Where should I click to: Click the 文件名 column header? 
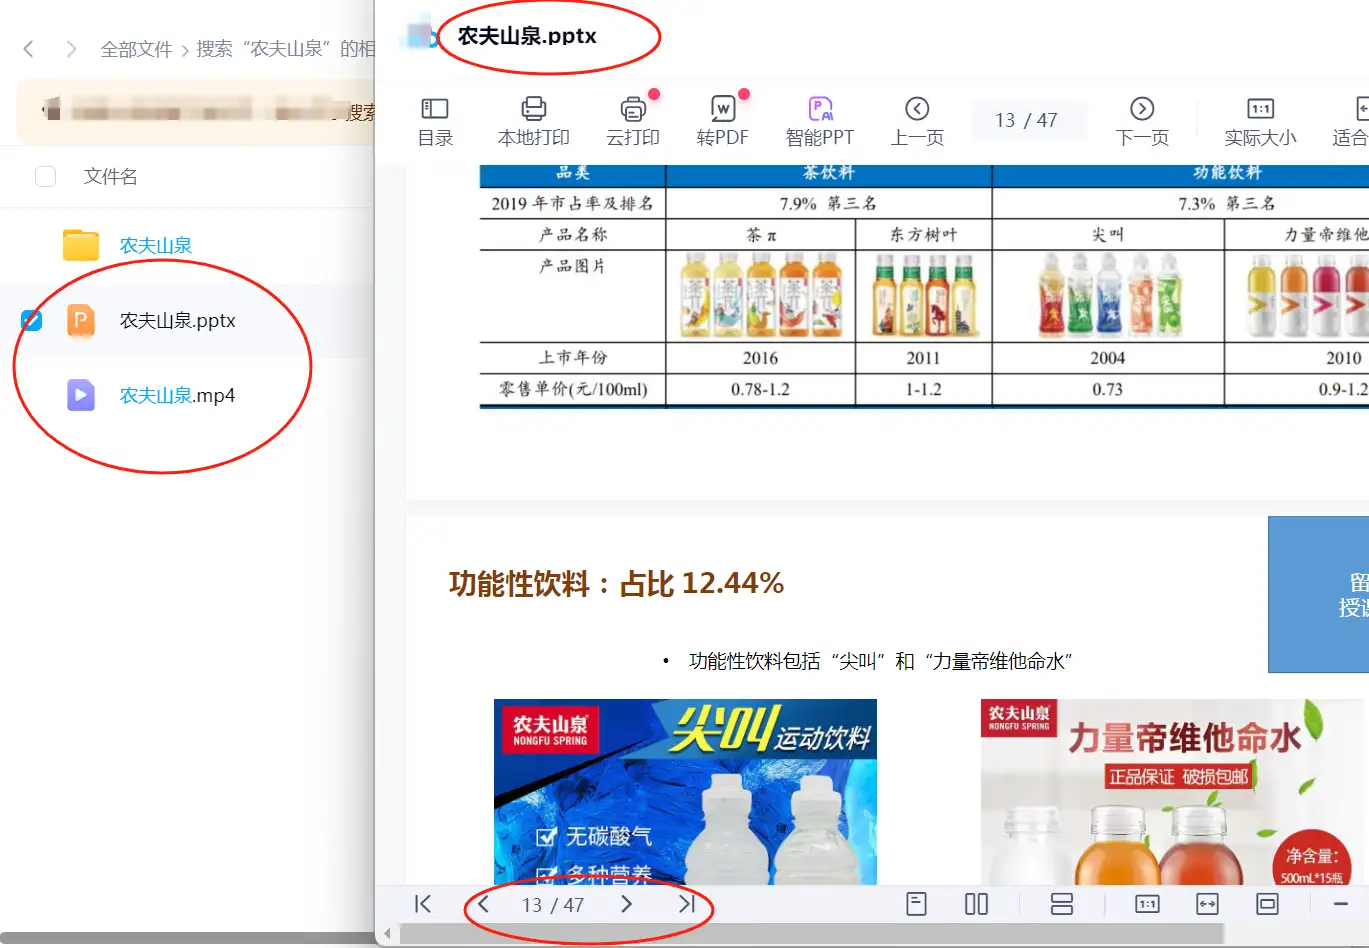pos(110,177)
